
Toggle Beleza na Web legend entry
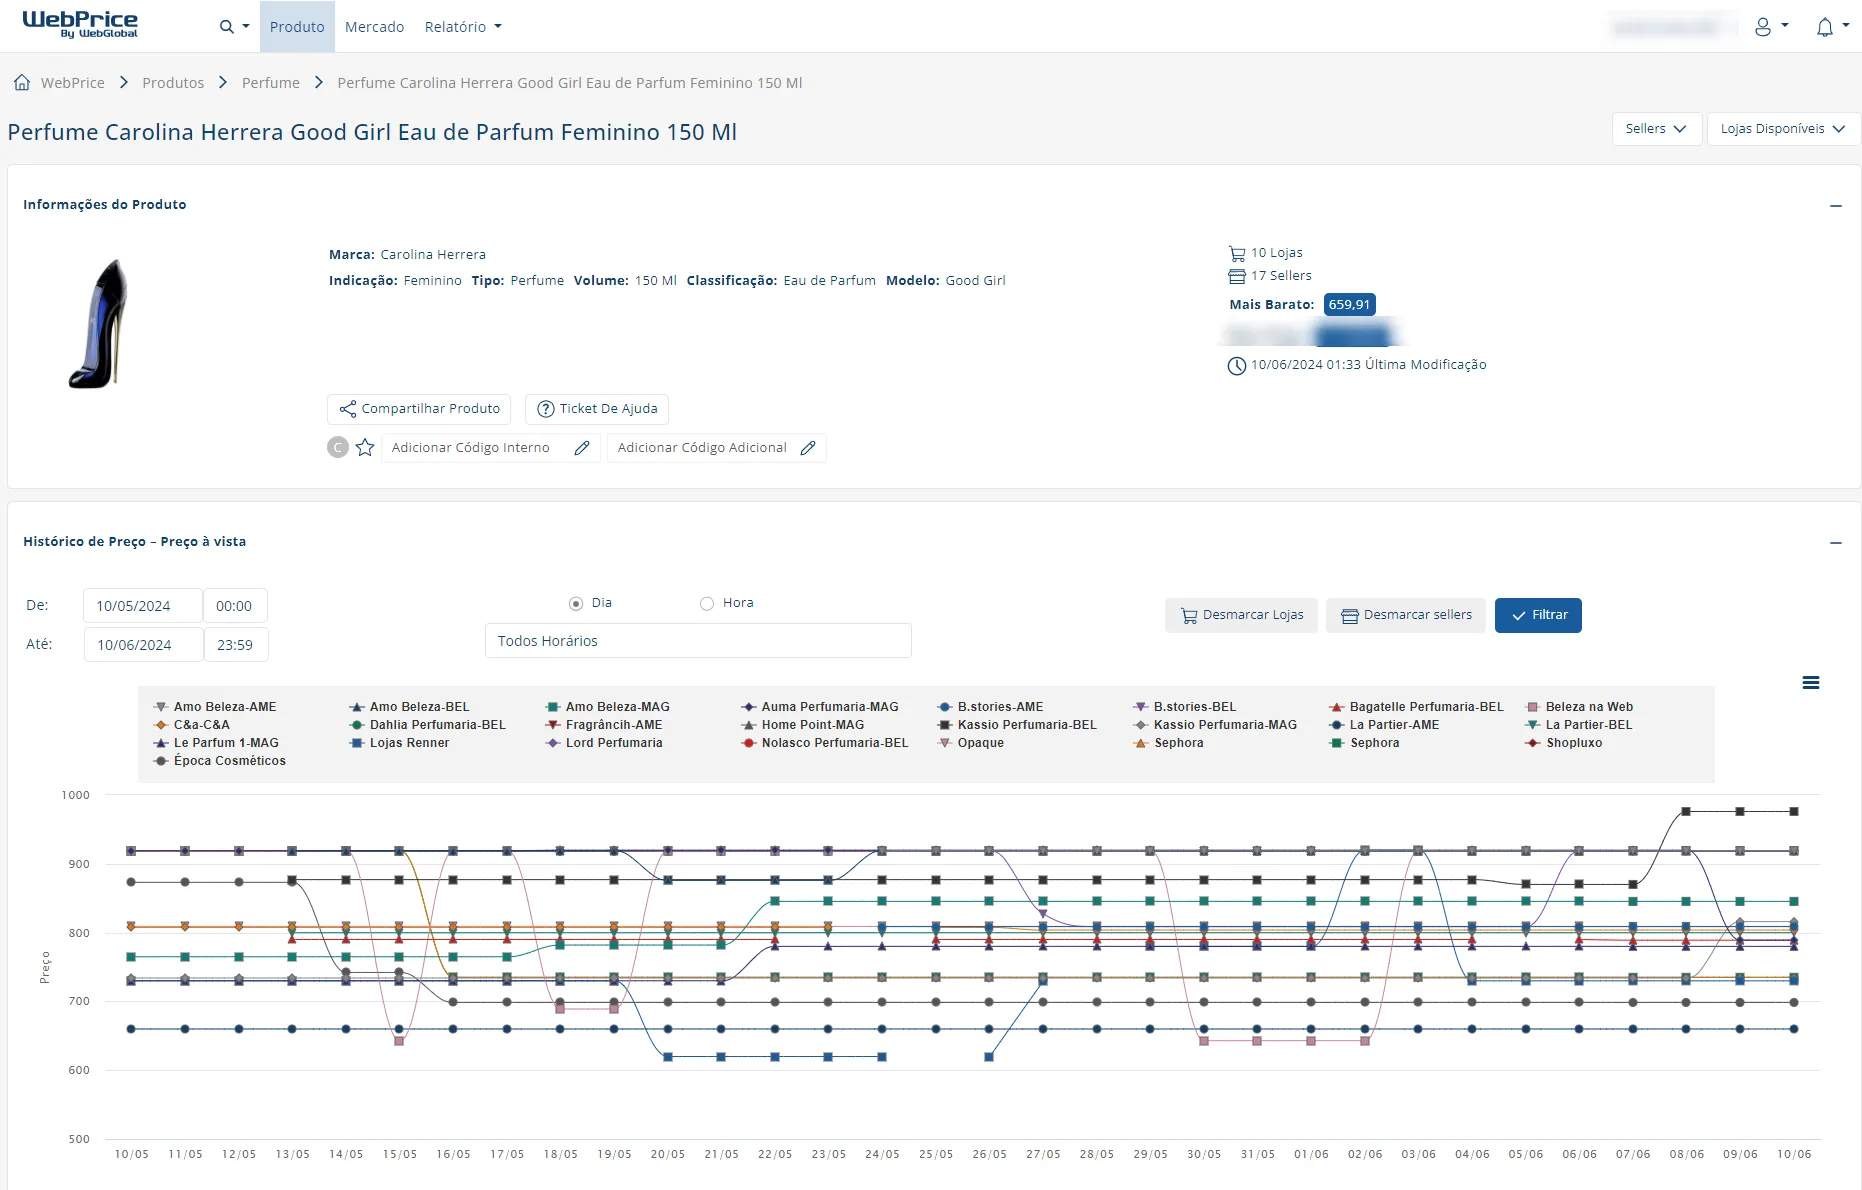1579,707
